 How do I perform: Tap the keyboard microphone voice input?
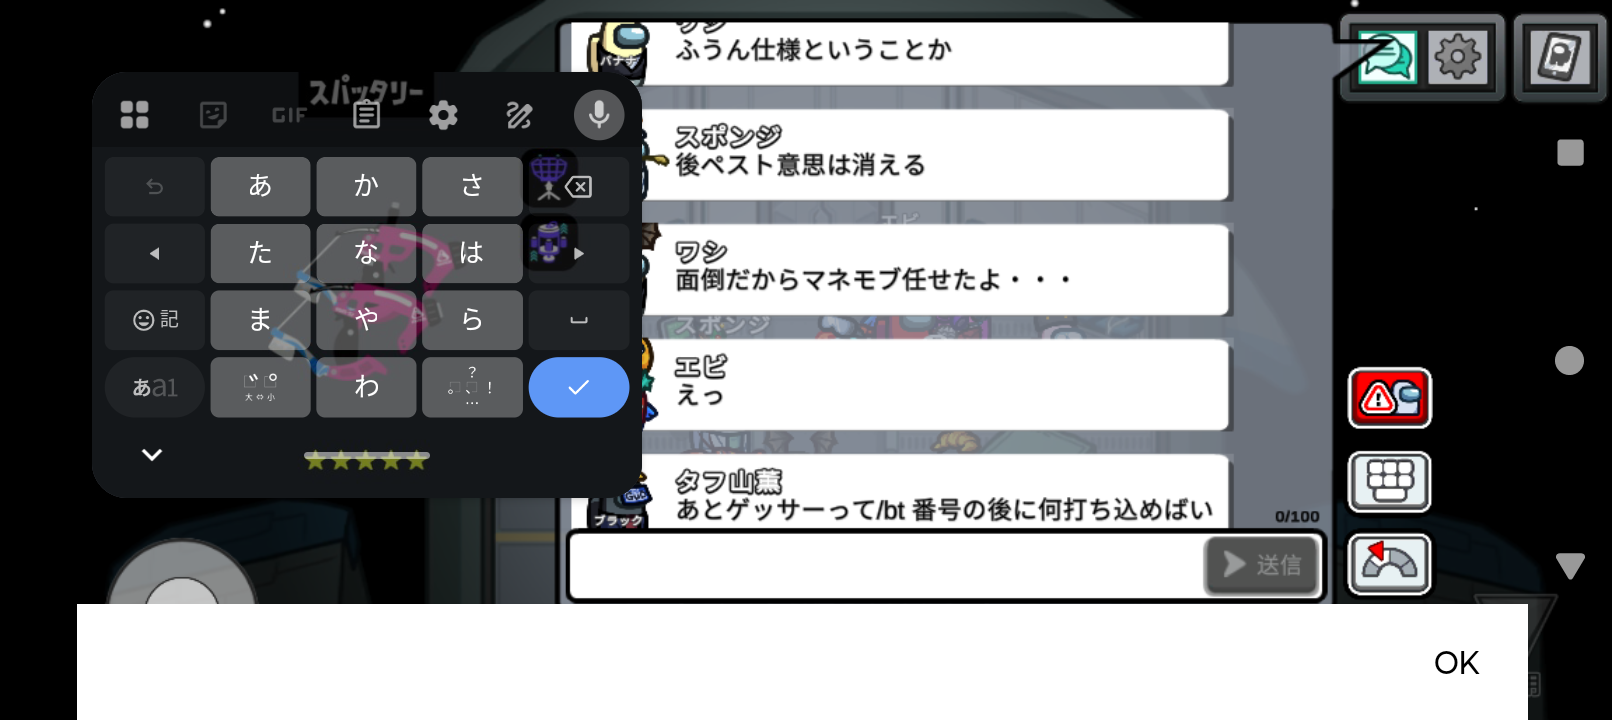(599, 115)
